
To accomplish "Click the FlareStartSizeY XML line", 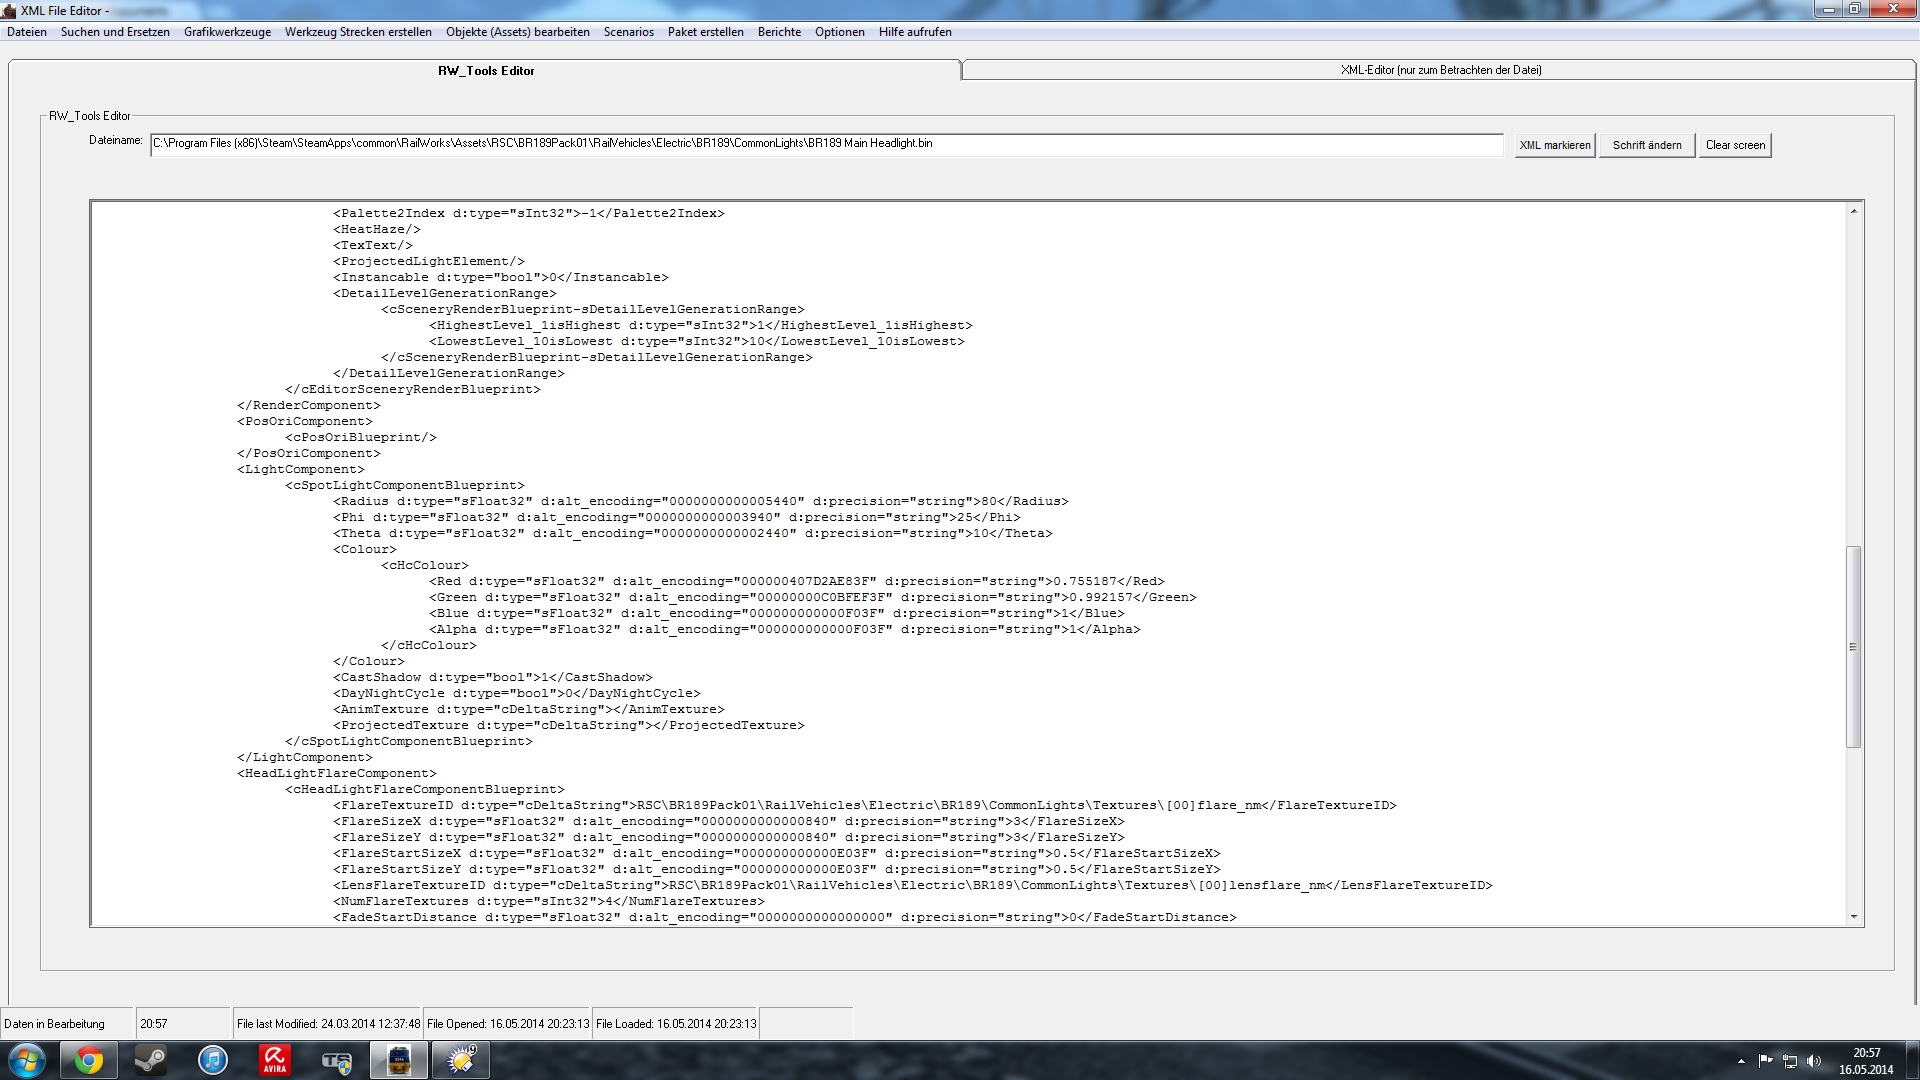I will [777, 869].
